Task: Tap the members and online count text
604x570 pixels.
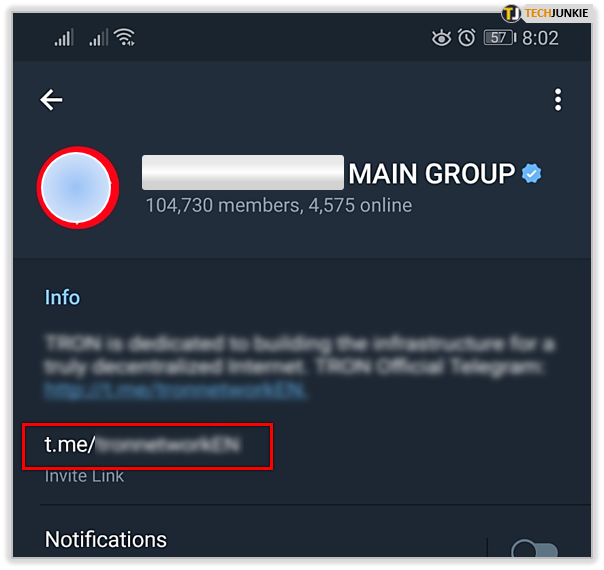Action: (279, 205)
